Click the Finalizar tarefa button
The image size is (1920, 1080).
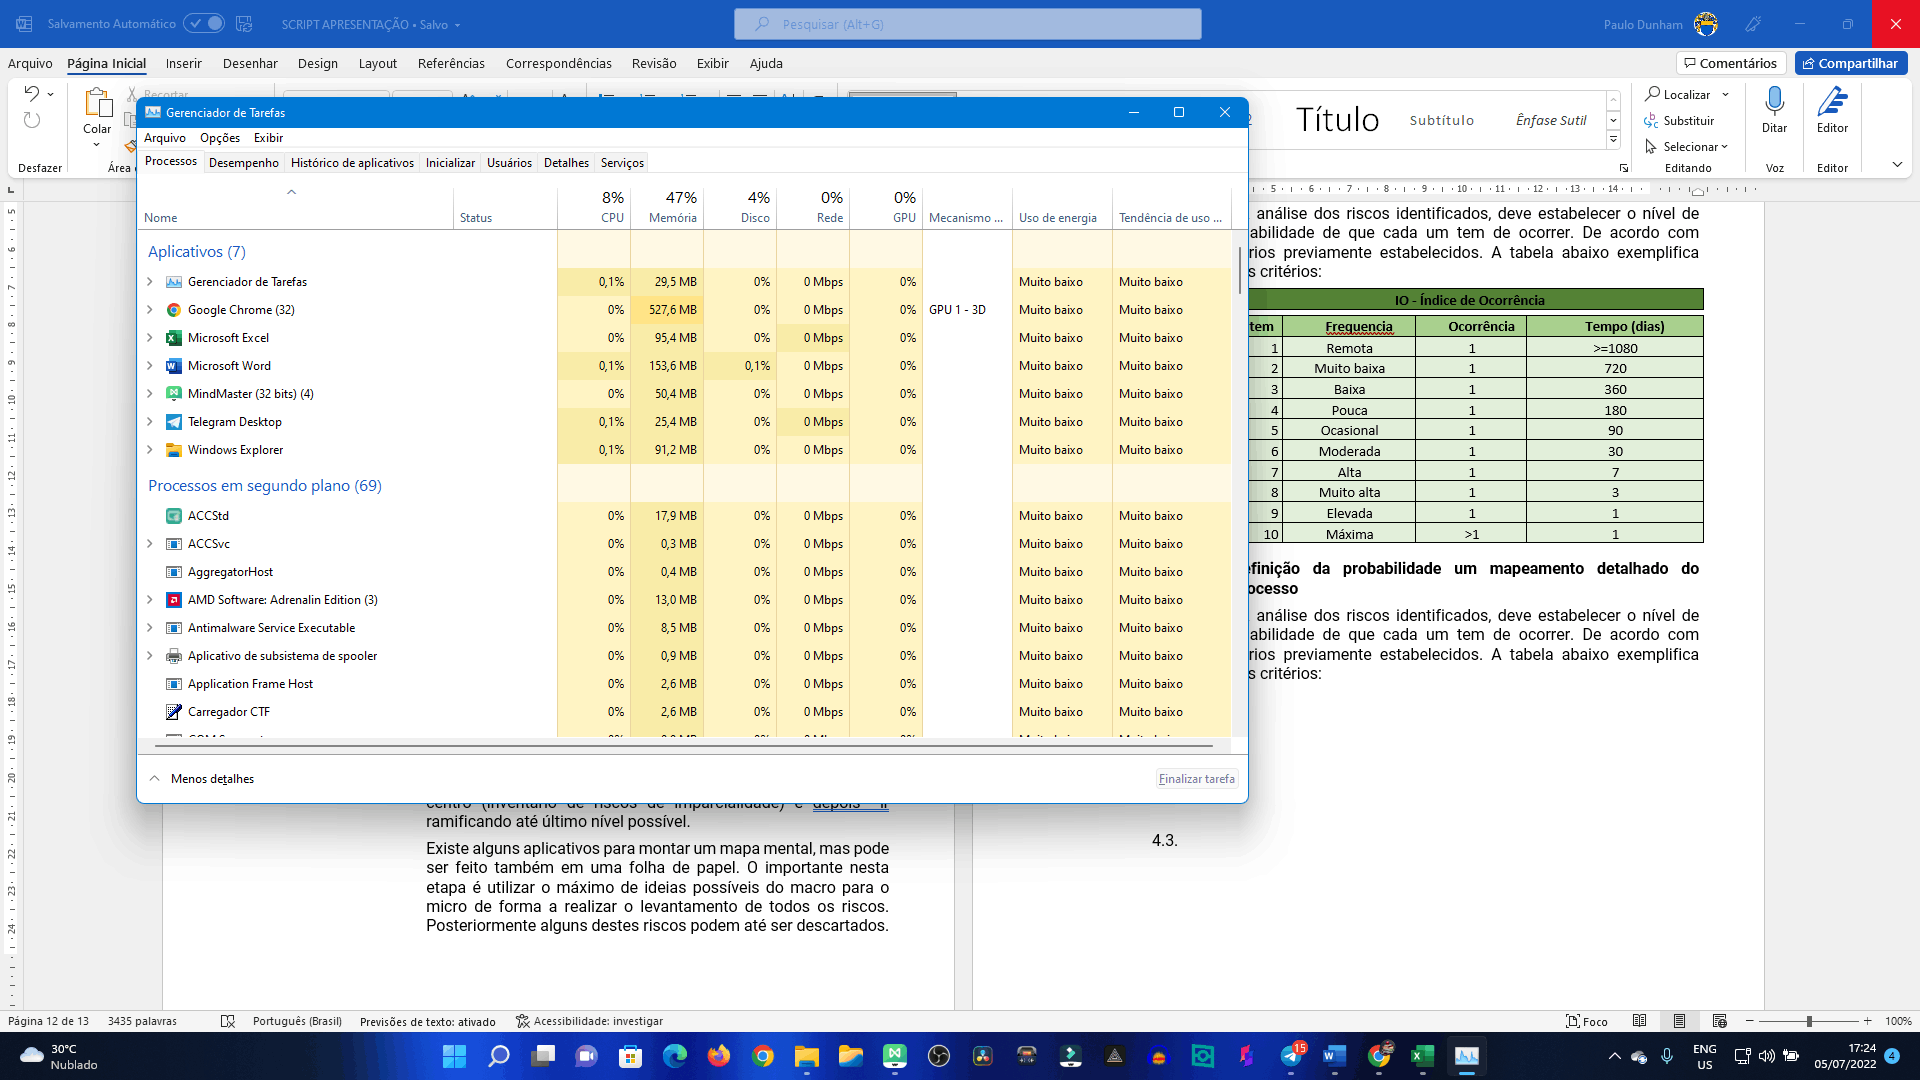(1197, 779)
